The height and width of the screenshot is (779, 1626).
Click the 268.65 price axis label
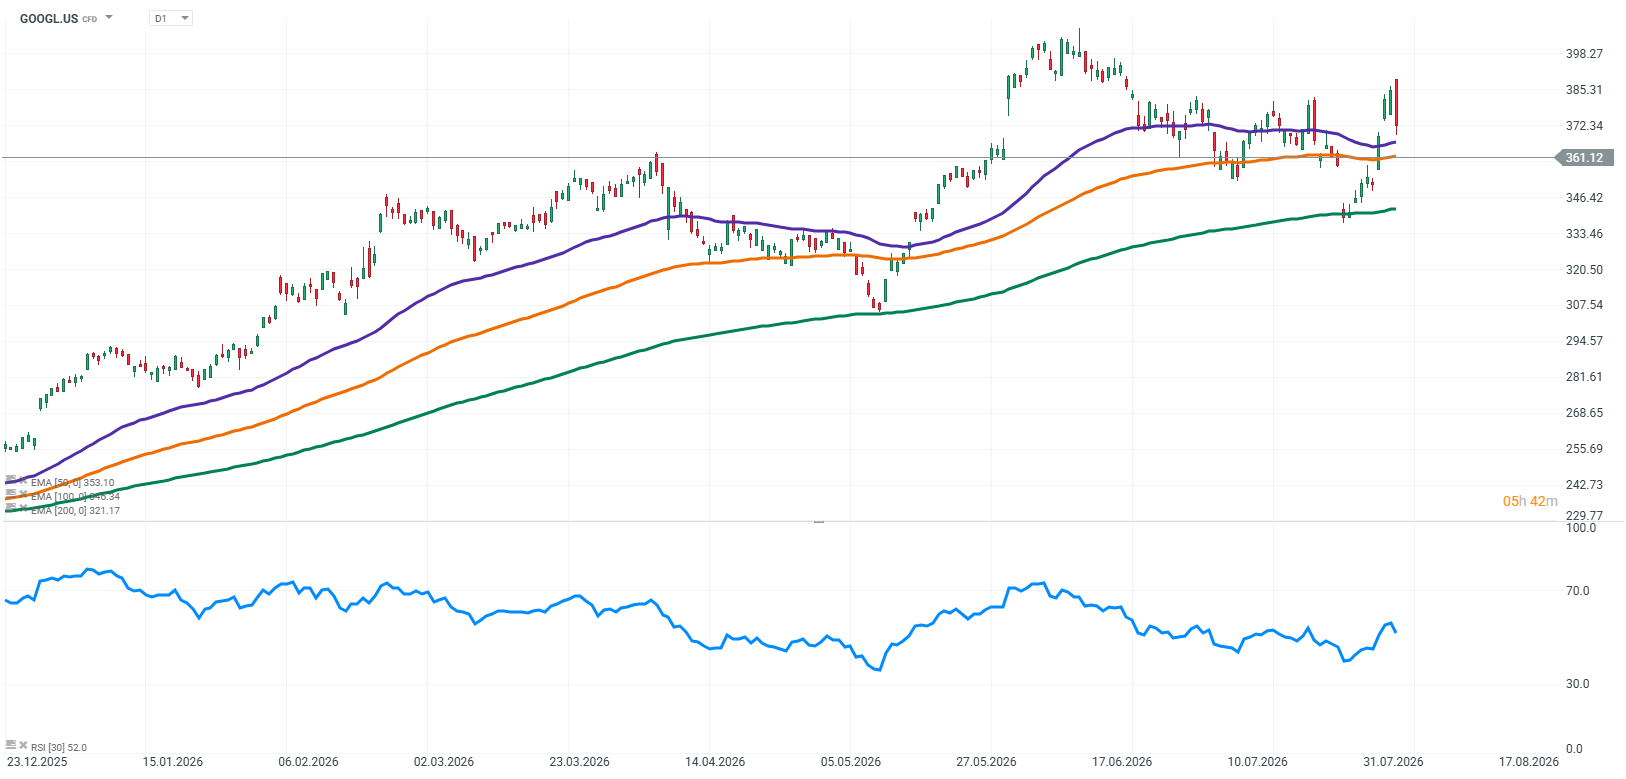(1584, 413)
